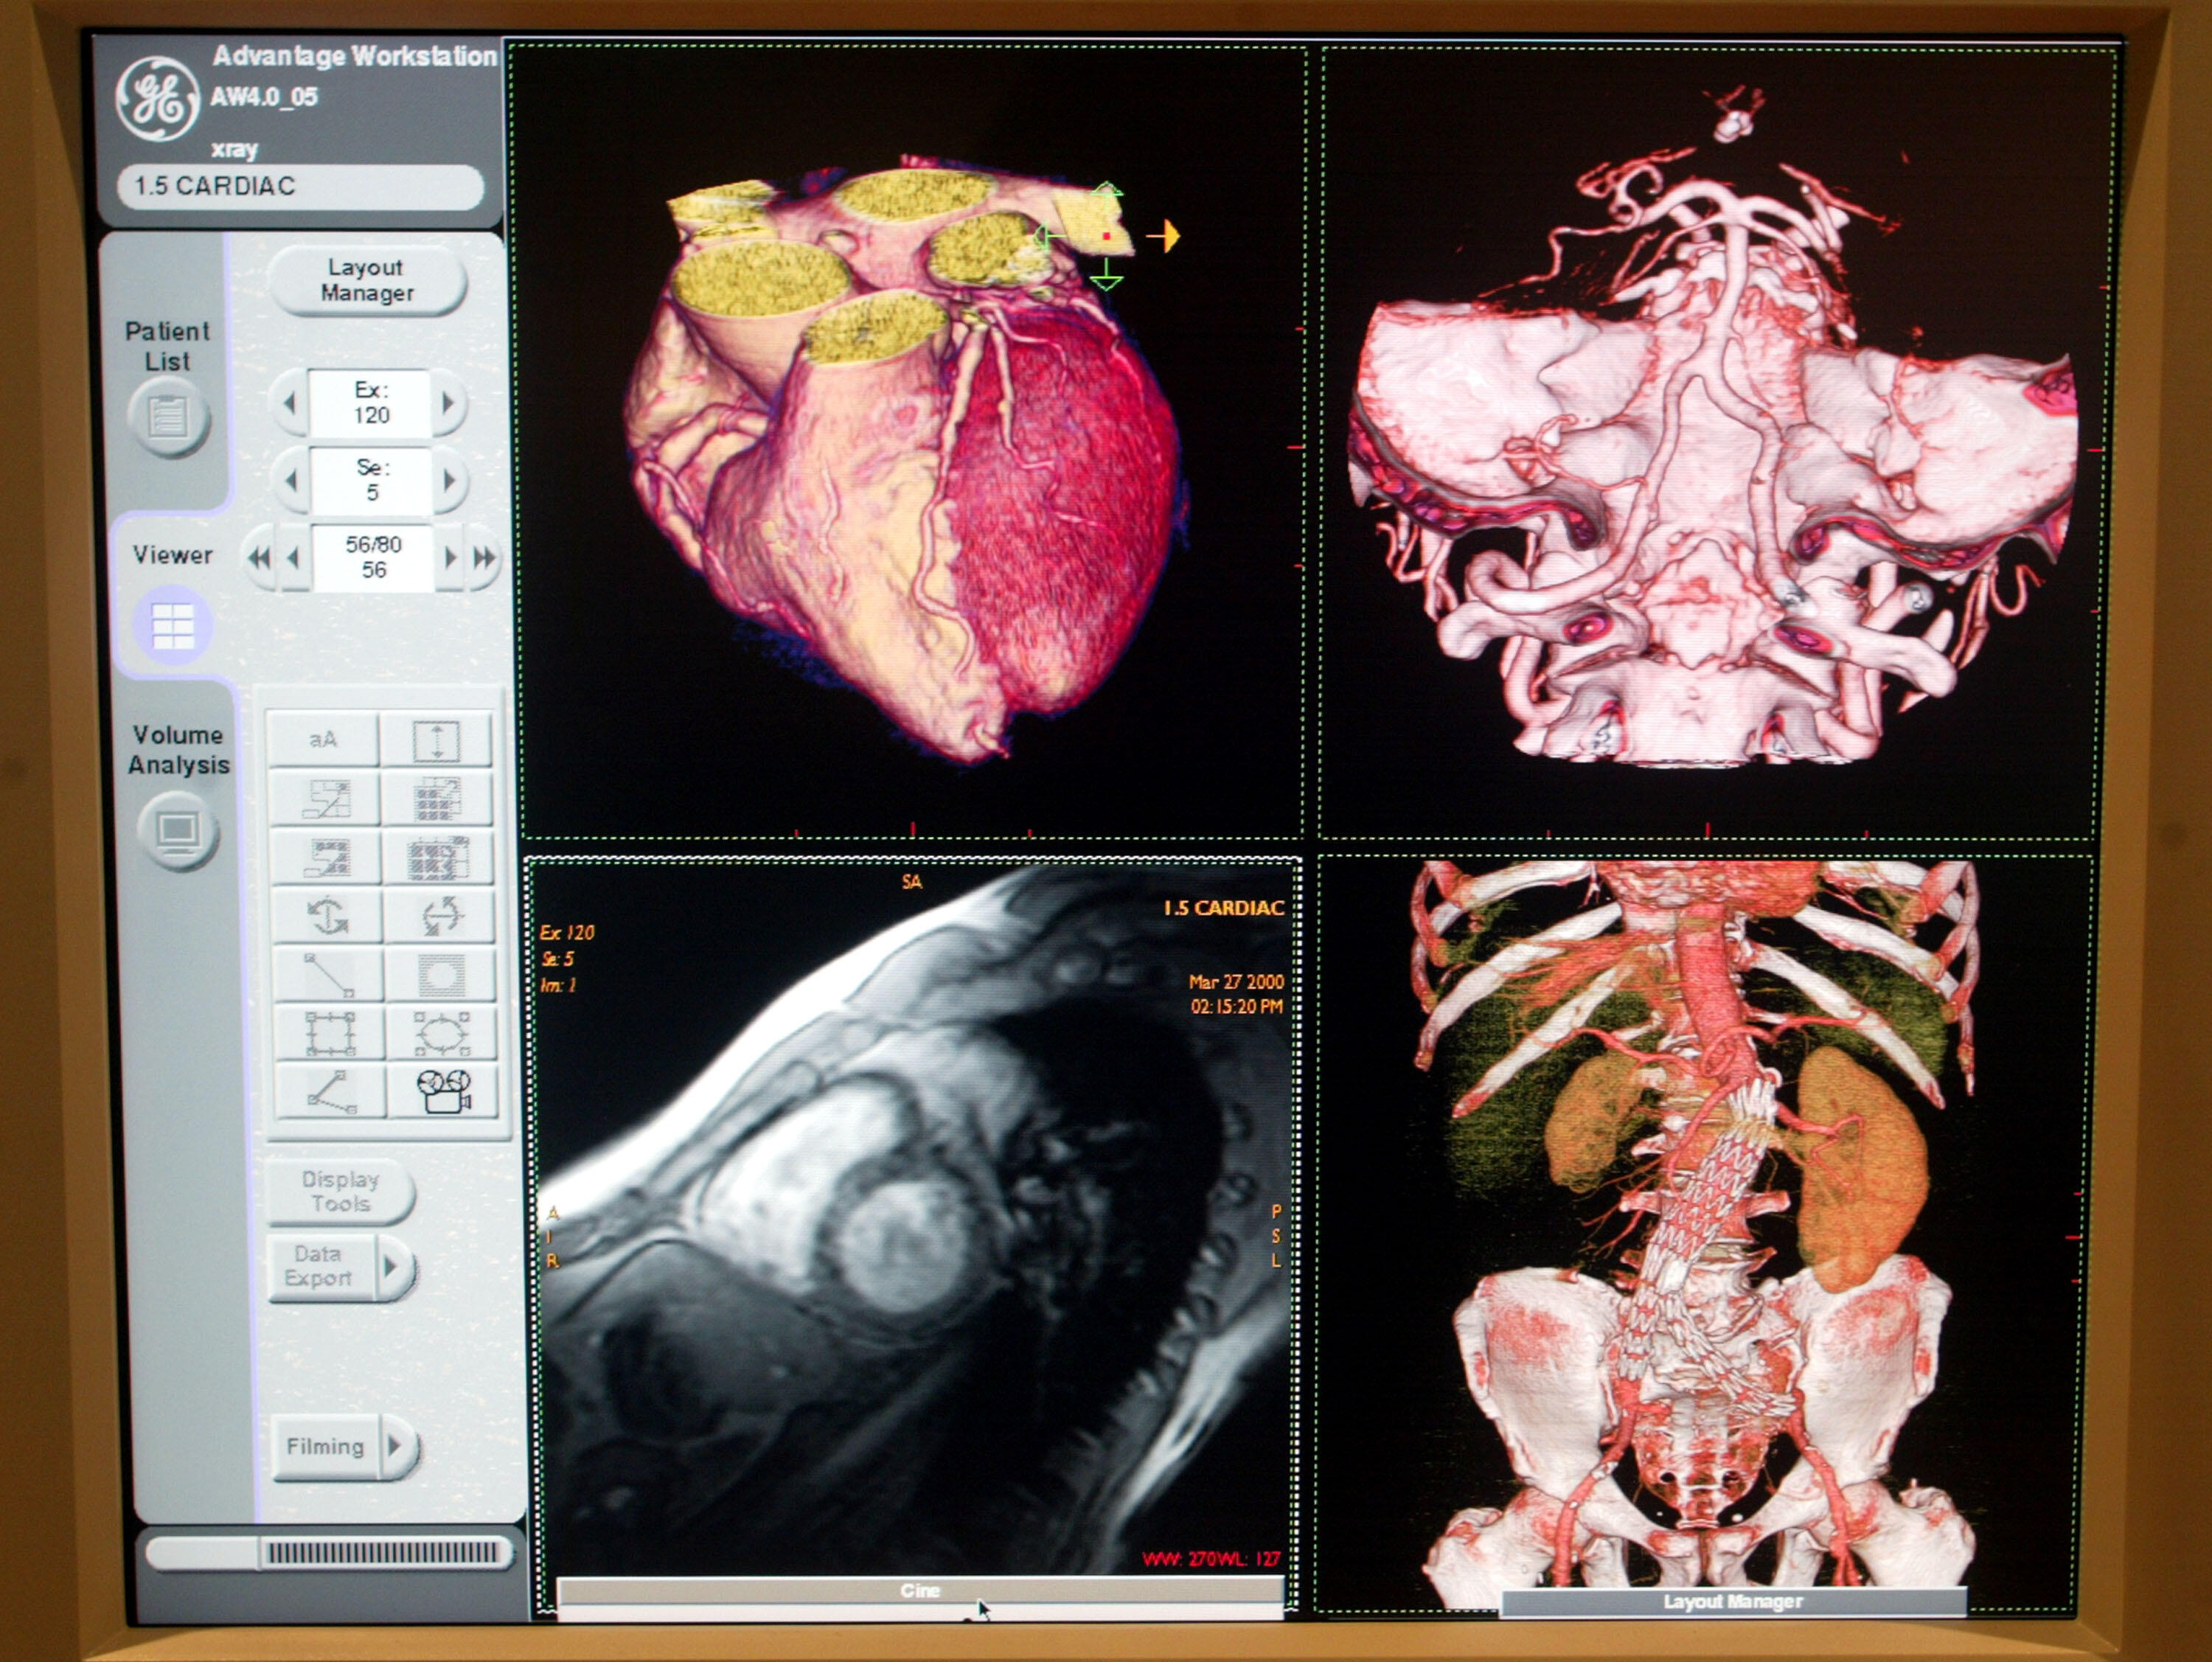Select the Viewer grid layout icon

[x=173, y=626]
